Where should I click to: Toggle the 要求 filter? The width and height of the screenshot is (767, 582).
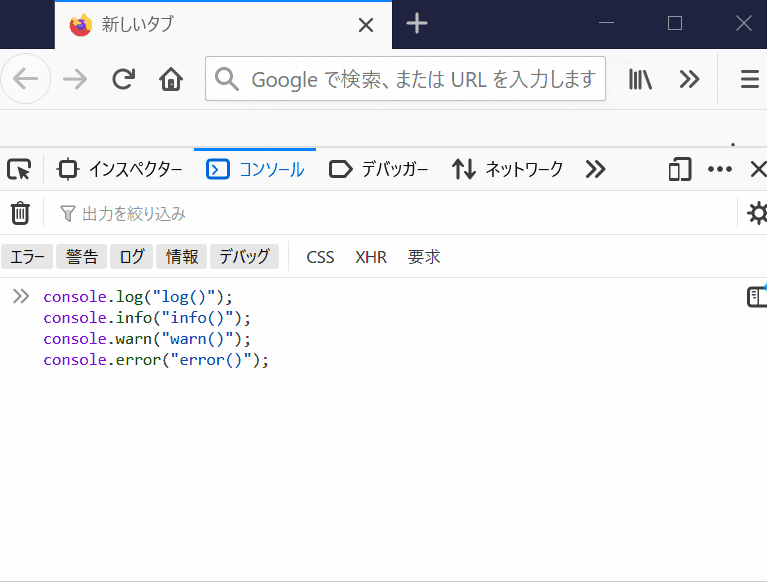pyautogui.click(x=424, y=257)
